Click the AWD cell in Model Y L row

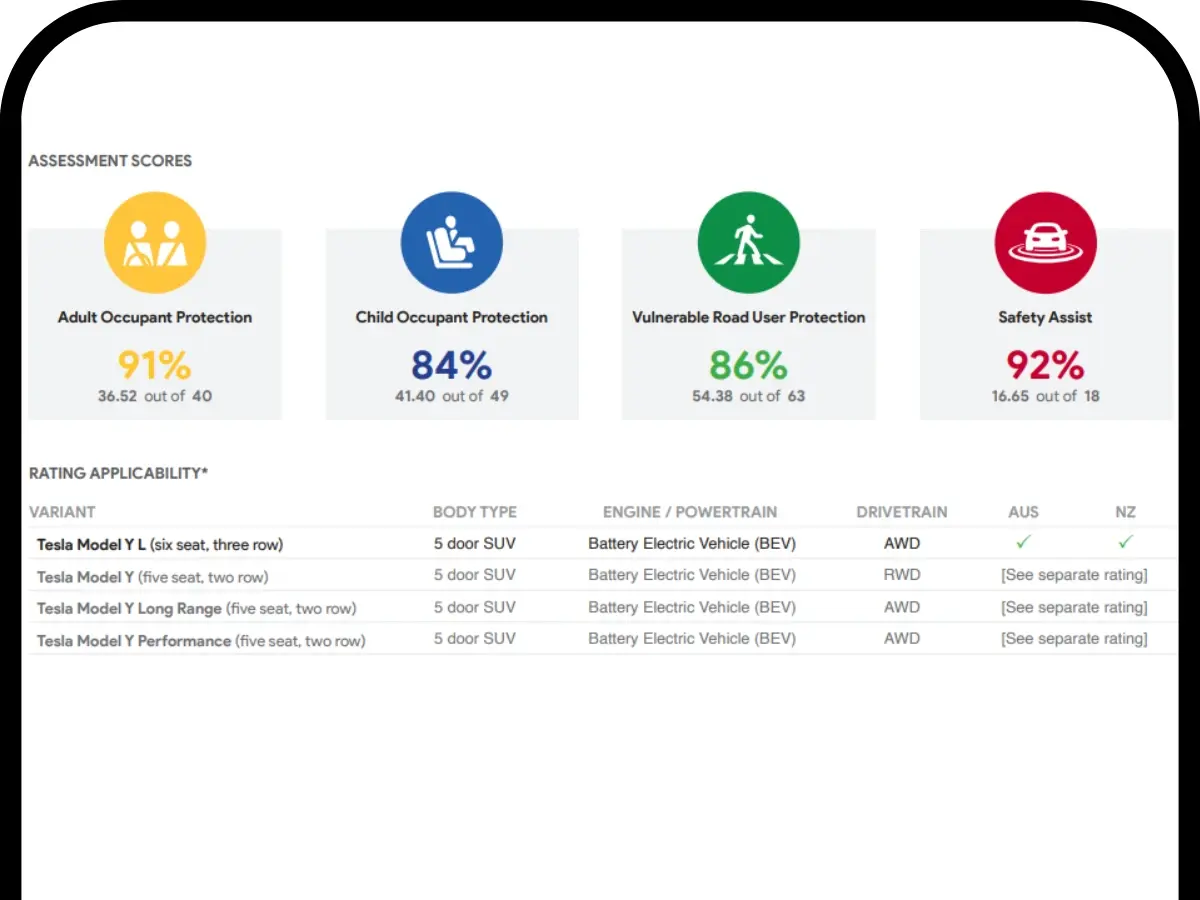point(902,544)
